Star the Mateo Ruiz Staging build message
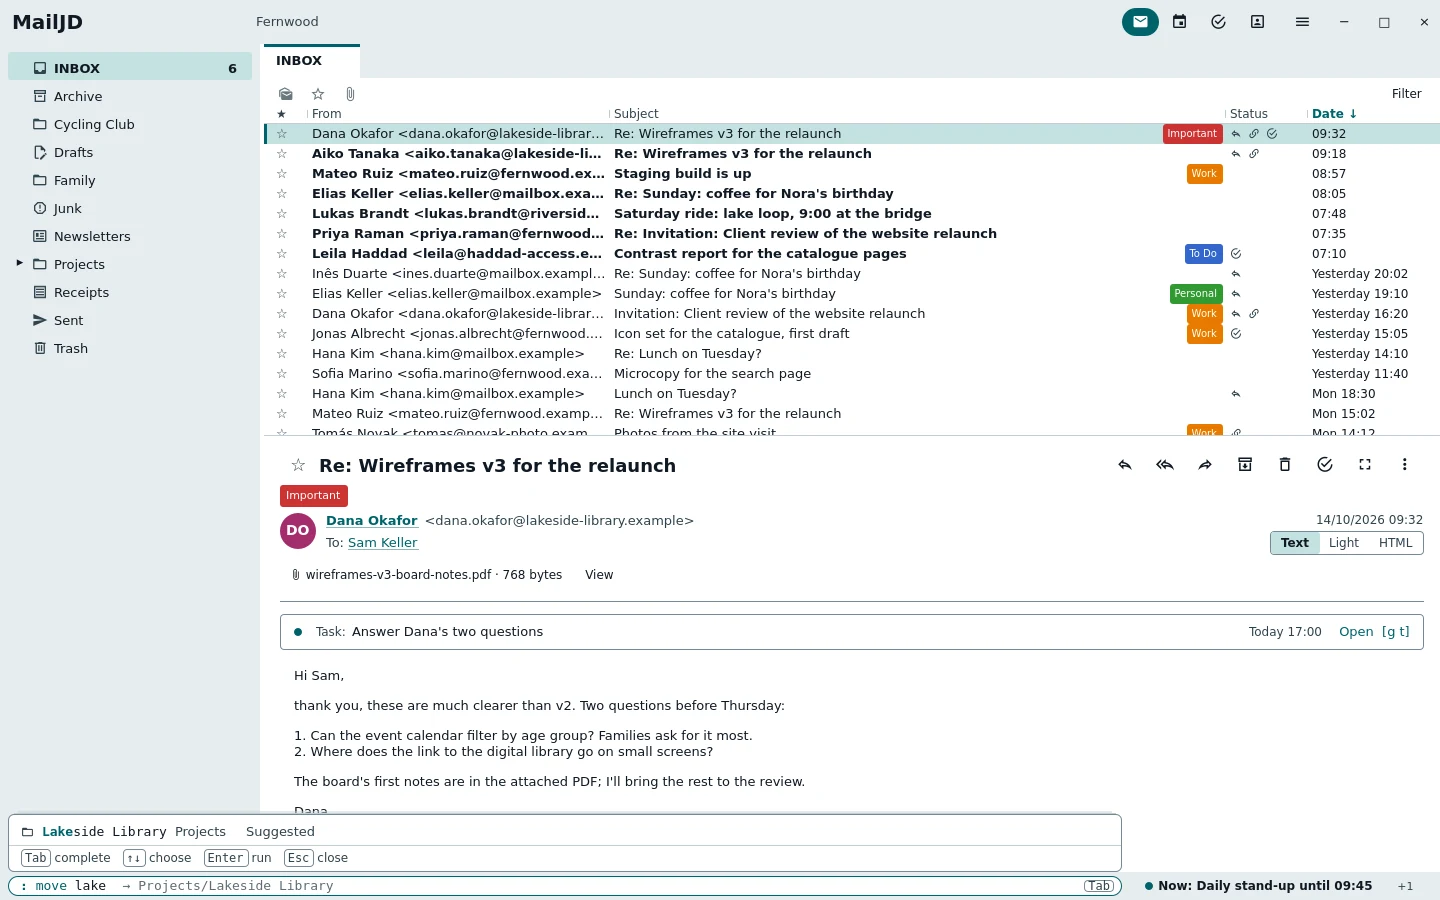This screenshot has height=900, width=1440. pyautogui.click(x=282, y=174)
